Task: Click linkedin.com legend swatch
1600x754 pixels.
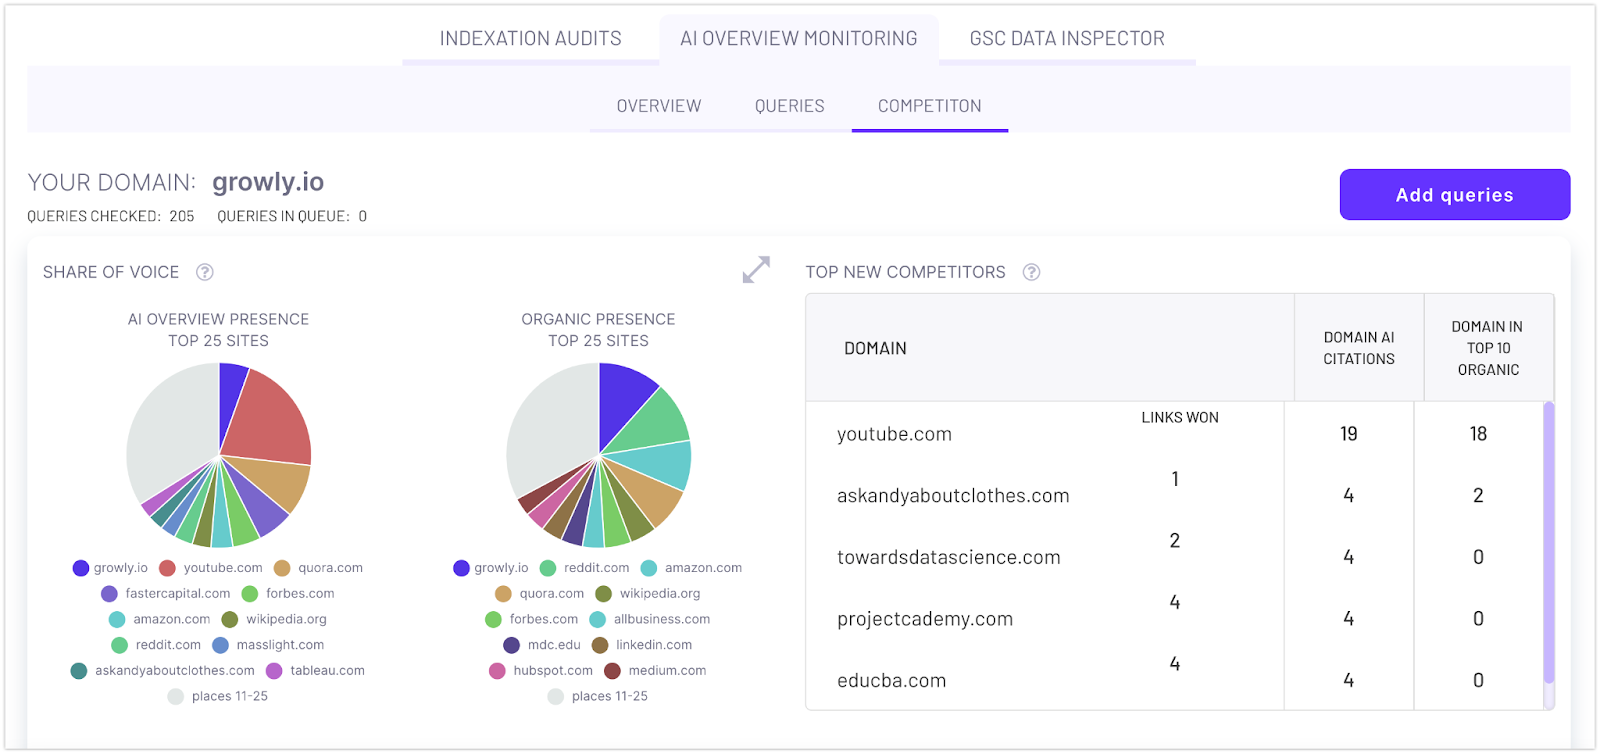Action: [x=600, y=646]
